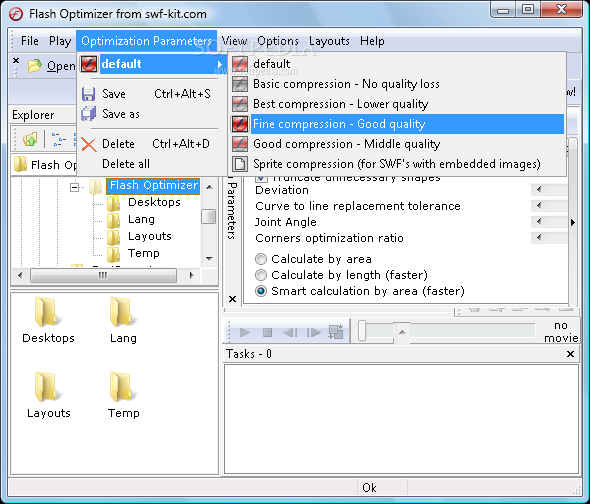Click the step backward frame button
This screenshot has width=590, height=504.
pos(290,332)
